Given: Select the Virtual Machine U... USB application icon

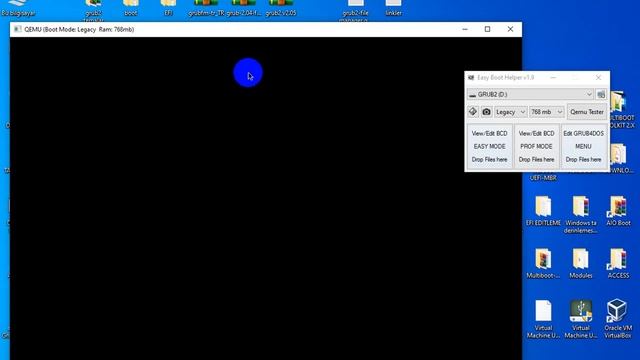Looking at the screenshot, I should (581, 319).
